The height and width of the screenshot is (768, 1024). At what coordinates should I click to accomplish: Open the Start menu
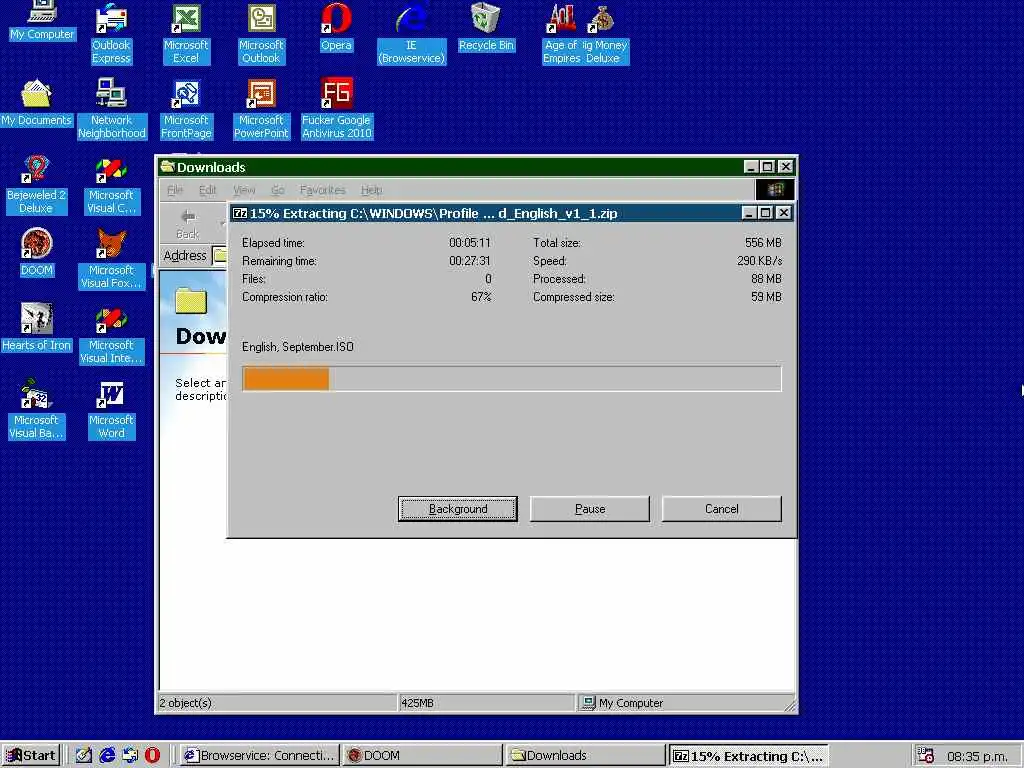click(30, 756)
